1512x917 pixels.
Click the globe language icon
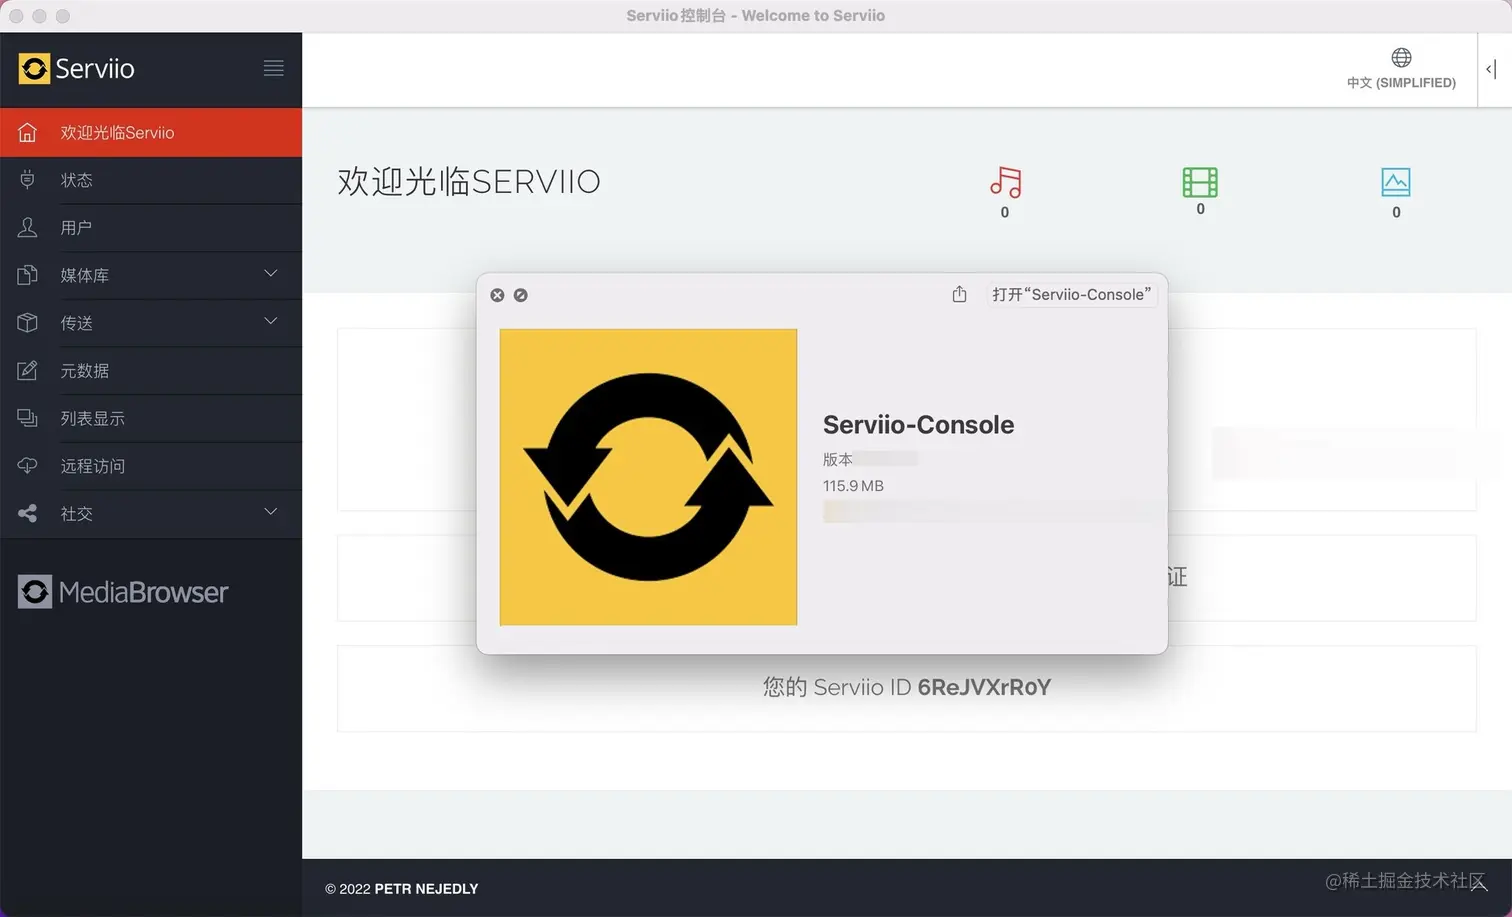(x=1401, y=57)
